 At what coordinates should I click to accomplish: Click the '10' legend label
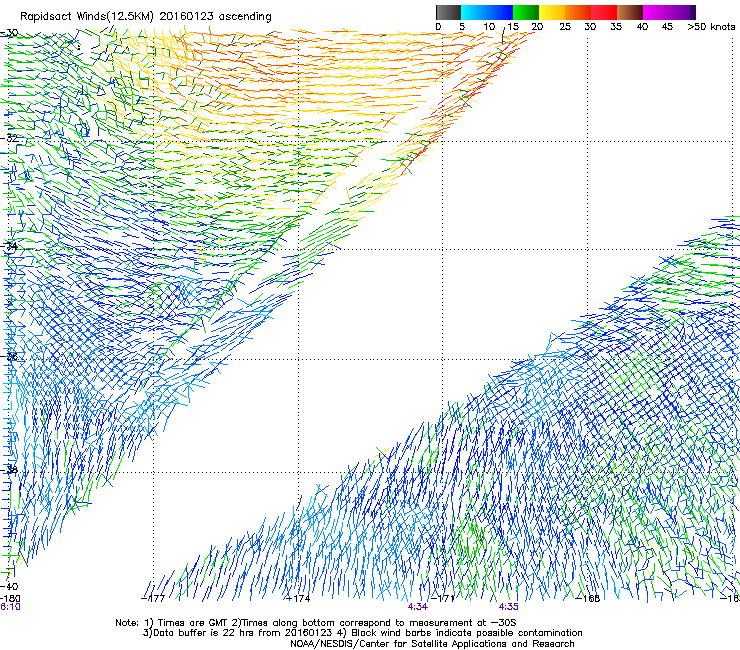pos(489,27)
